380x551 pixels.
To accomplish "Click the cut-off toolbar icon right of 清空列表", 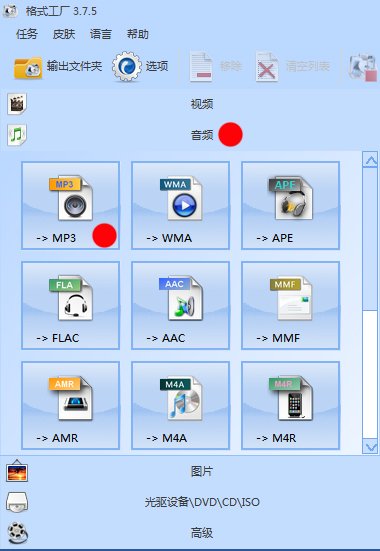I will (363, 67).
